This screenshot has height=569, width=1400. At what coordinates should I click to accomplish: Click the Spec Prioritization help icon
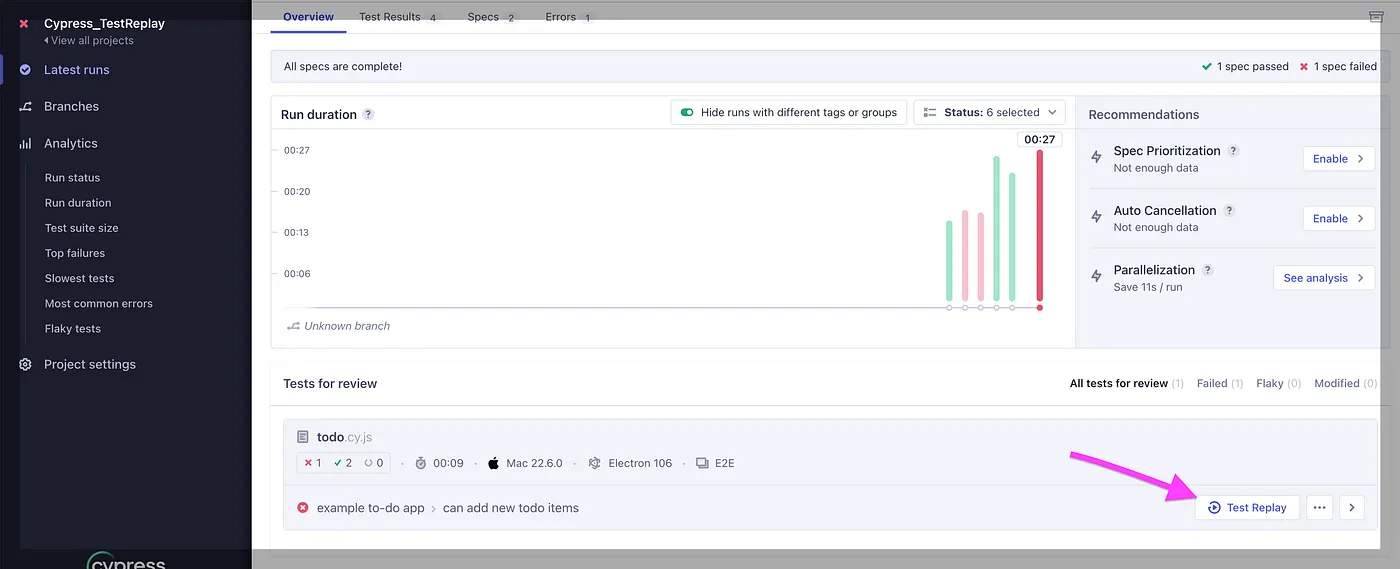1233,151
